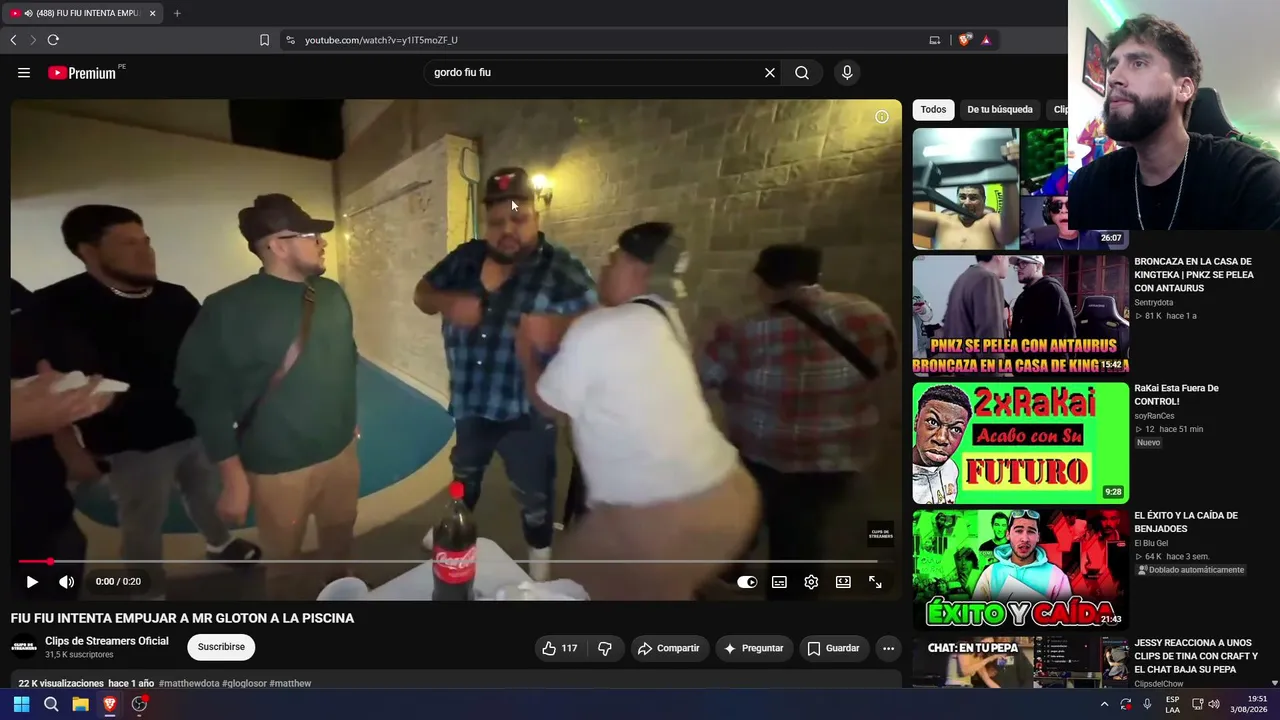1280x720 pixels.
Task: Open Clips de Streamers Oficial channel avatar
Action: [x=24, y=647]
